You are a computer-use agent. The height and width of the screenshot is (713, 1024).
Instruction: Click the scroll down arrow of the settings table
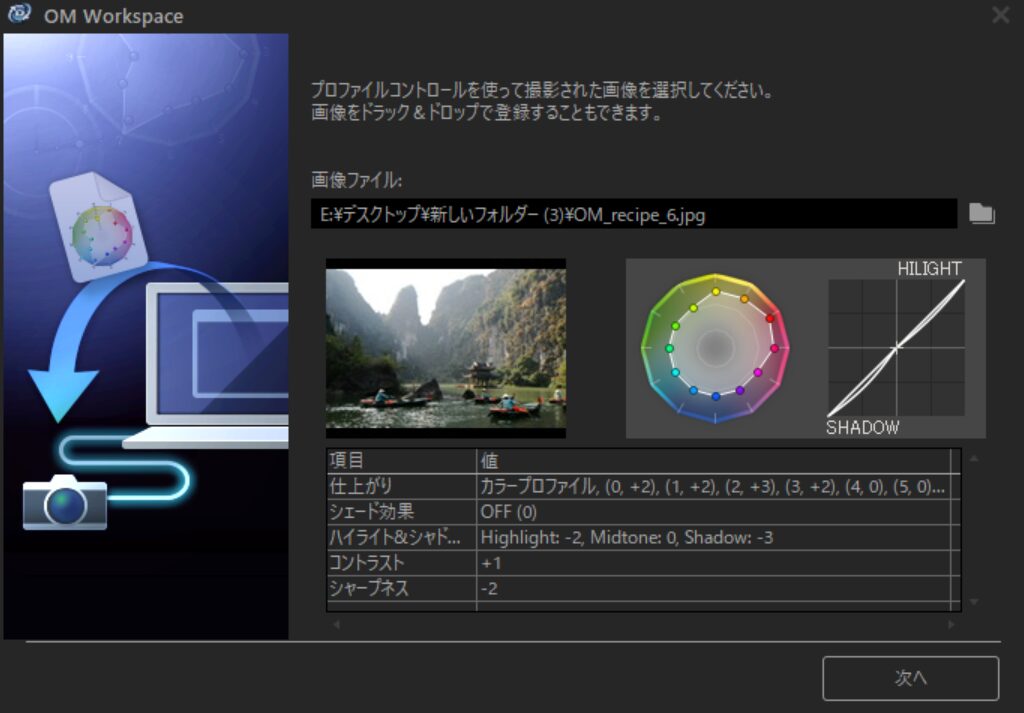(975, 602)
